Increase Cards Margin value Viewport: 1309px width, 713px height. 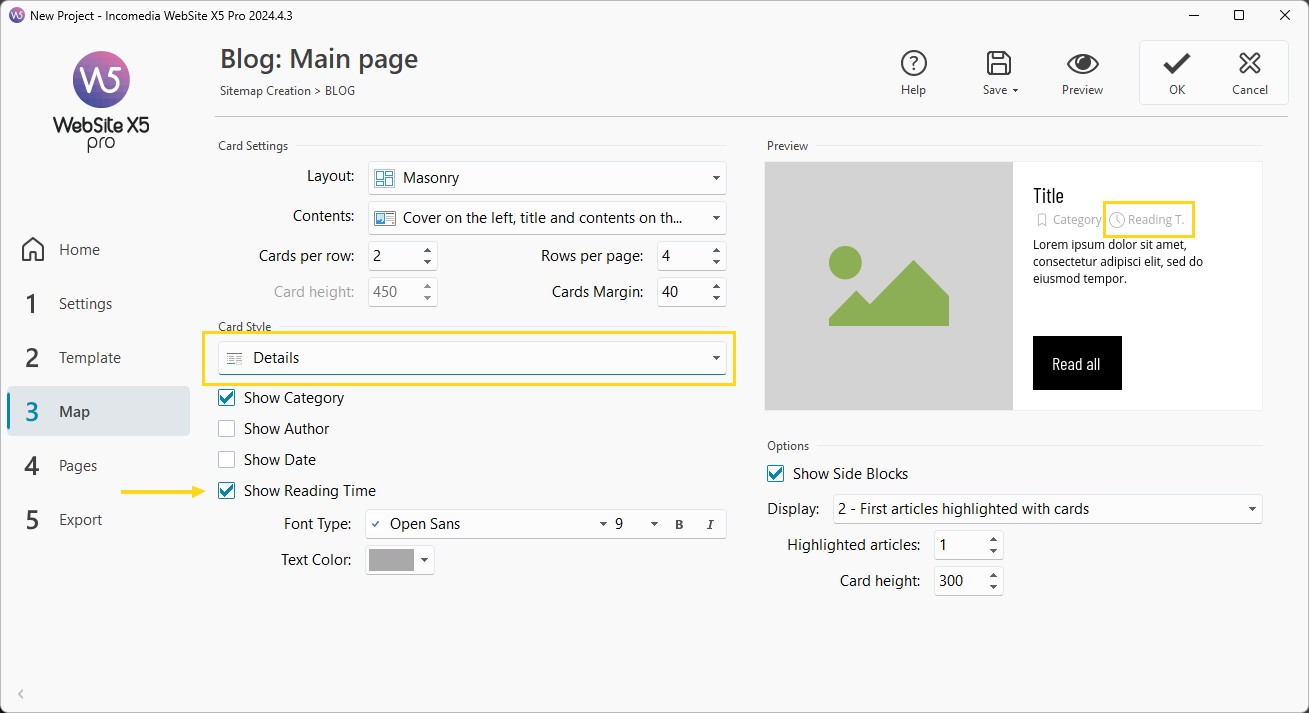coord(717,287)
